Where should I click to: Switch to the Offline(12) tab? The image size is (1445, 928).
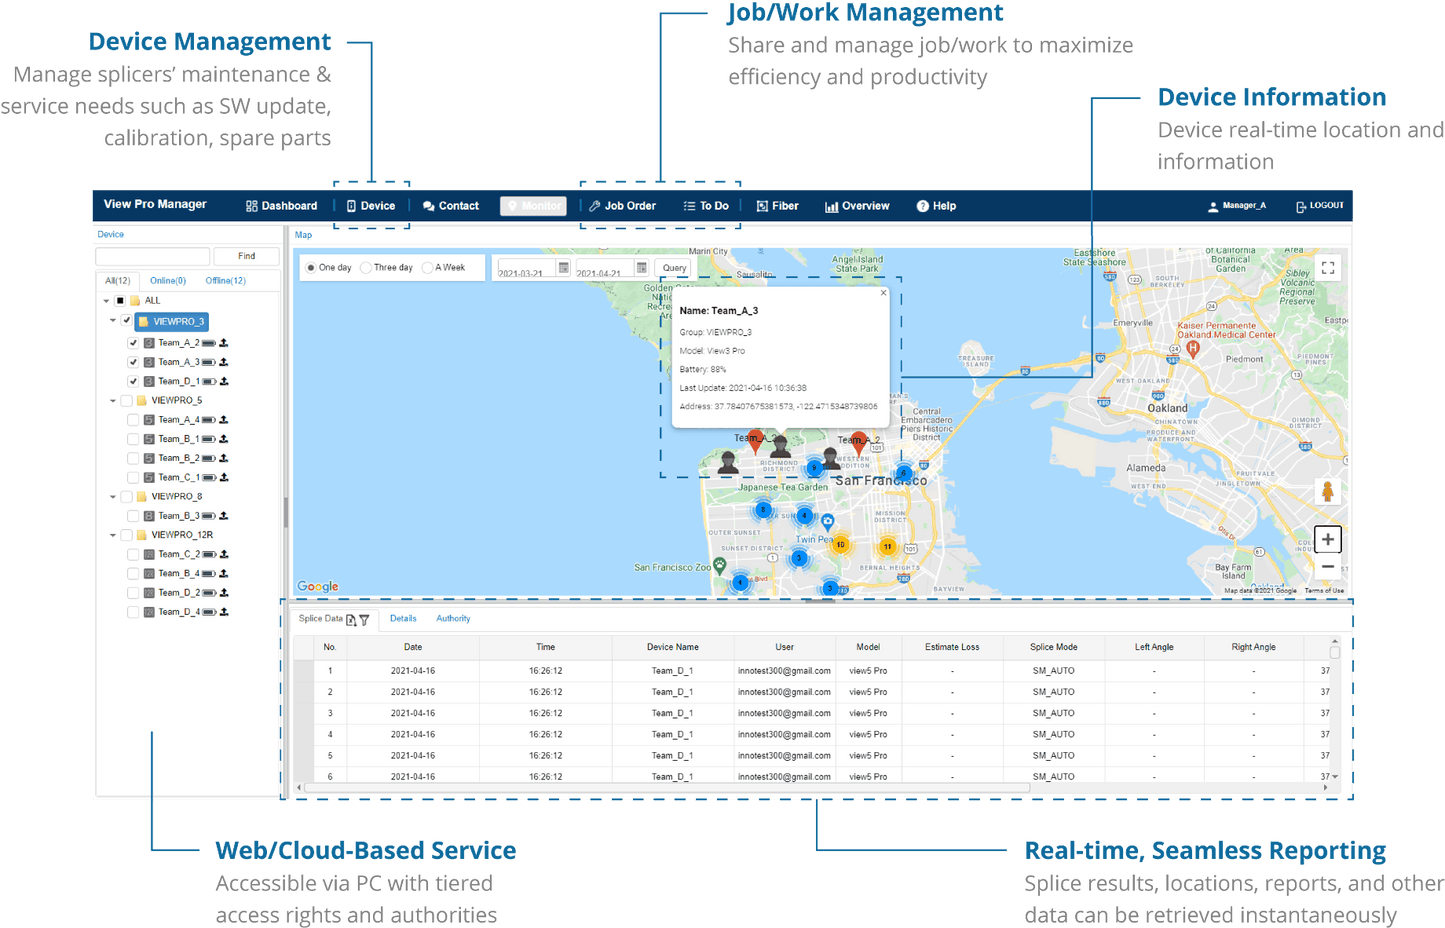point(225,281)
